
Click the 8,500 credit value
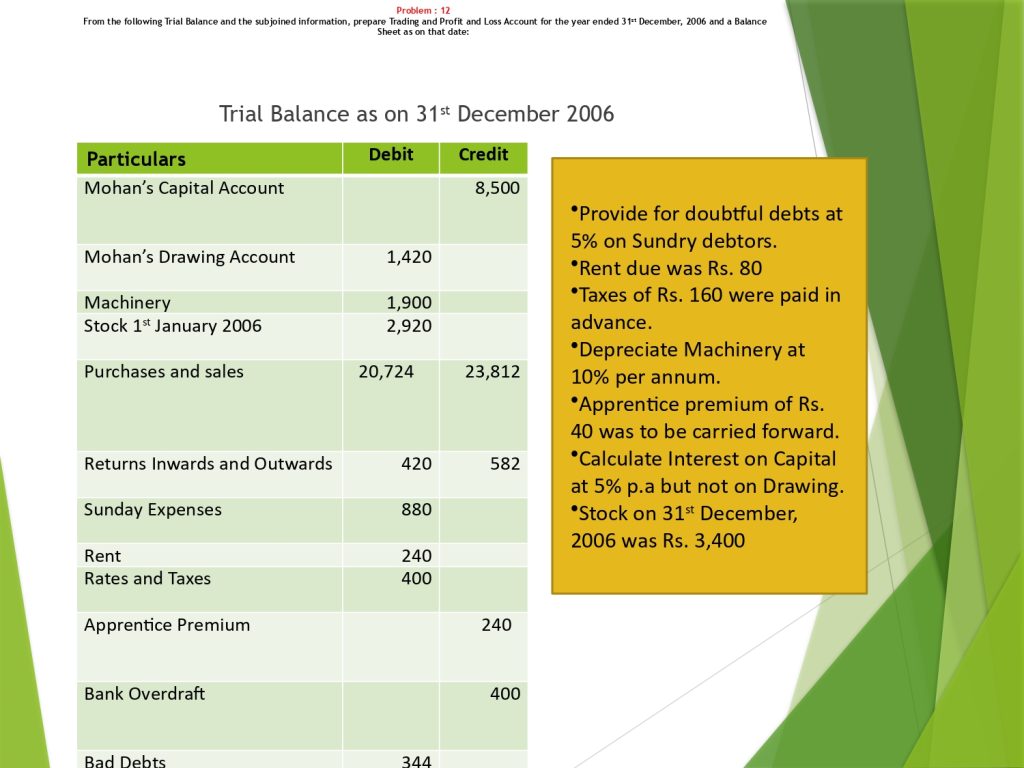click(x=497, y=188)
